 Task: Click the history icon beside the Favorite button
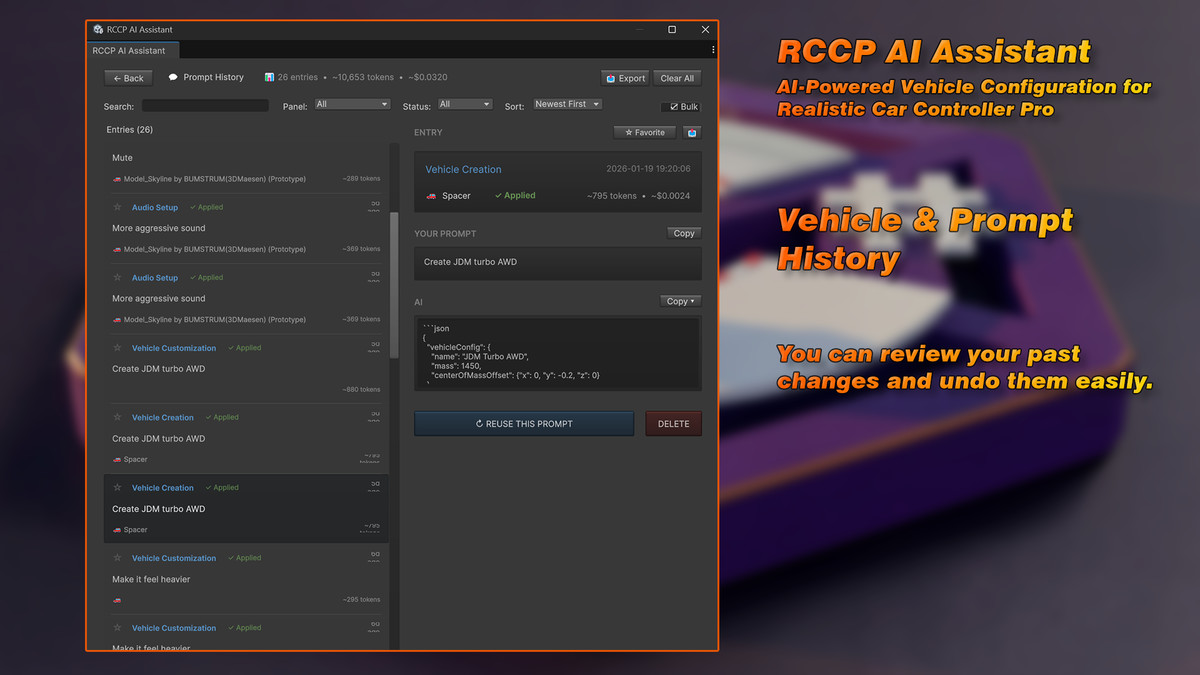(x=692, y=131)
